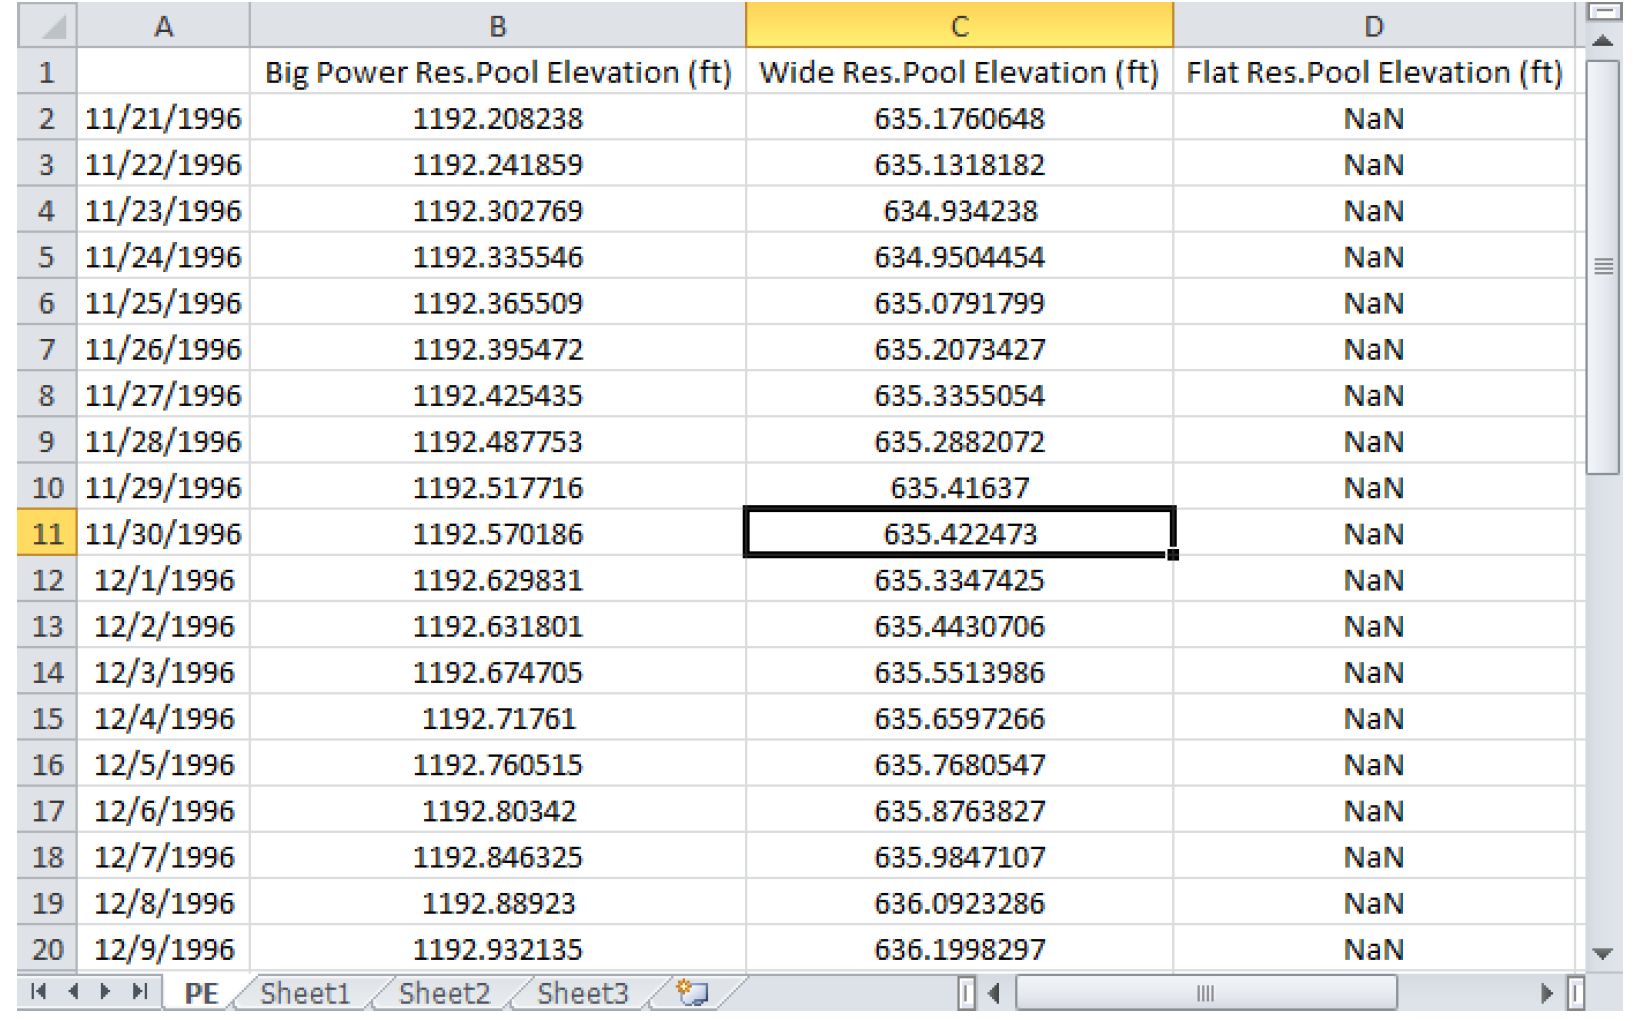Select column B header
The height and width of the screenshot is (1021, 1634).
(497, 26)
